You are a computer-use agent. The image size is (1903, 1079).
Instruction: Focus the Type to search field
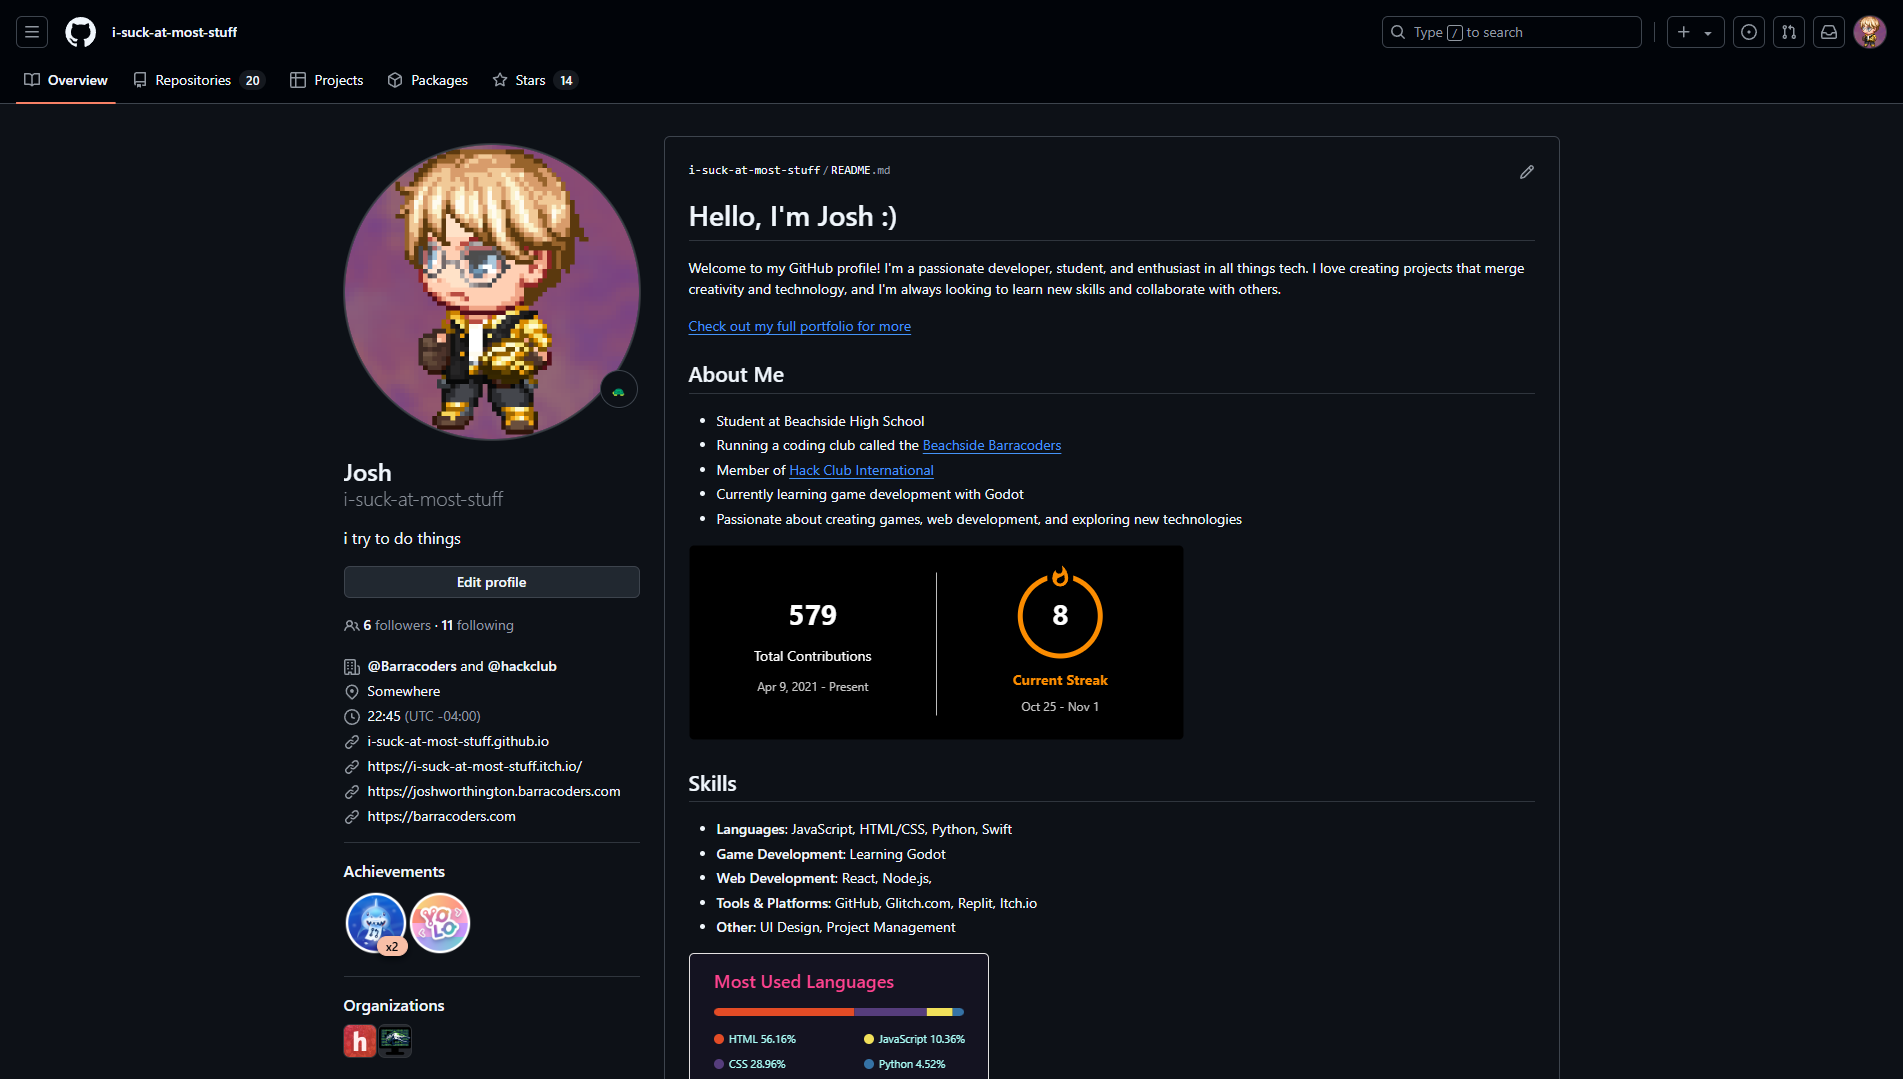(x=1511, y=32)
